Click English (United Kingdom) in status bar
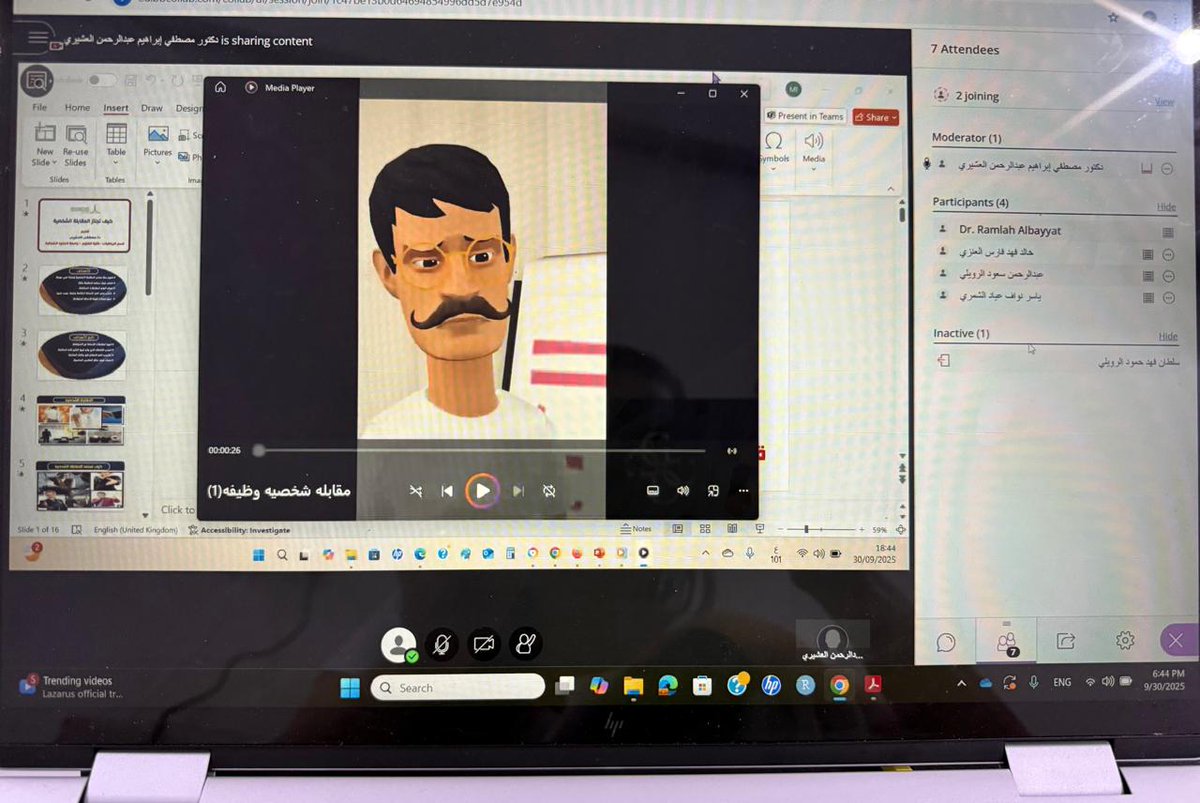Screen dimensions: 1200x803 click(134, 530)
